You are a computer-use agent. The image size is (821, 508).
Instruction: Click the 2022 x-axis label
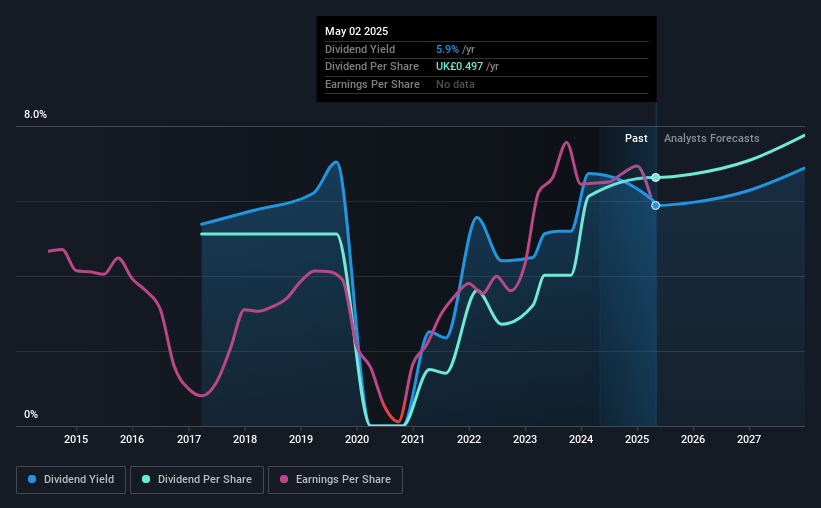click(x=469, y=439)
